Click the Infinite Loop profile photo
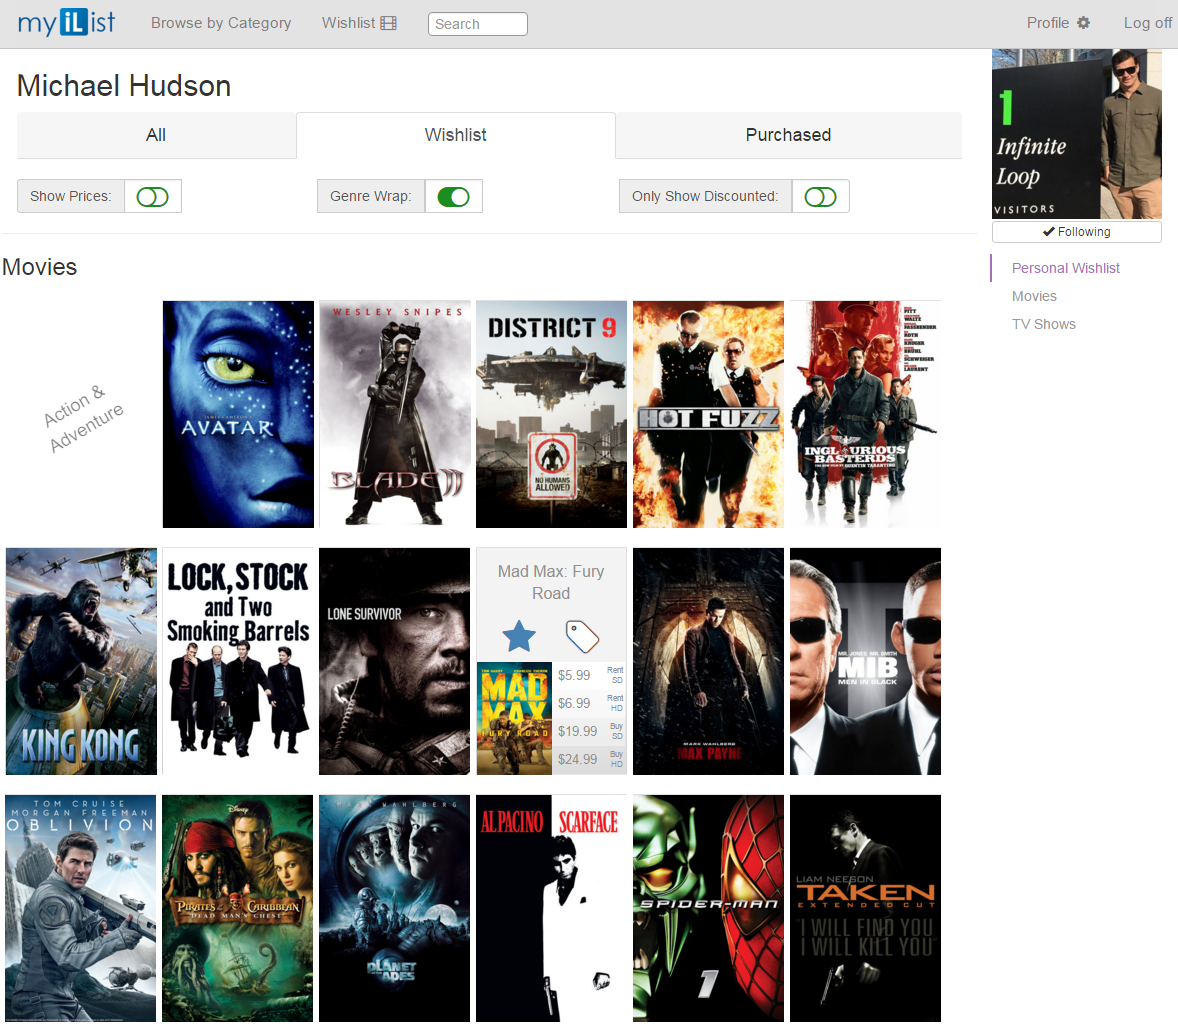The width and height of the screenshot is (1178, 1027). pyautogui.click(x=1077, y=134)
